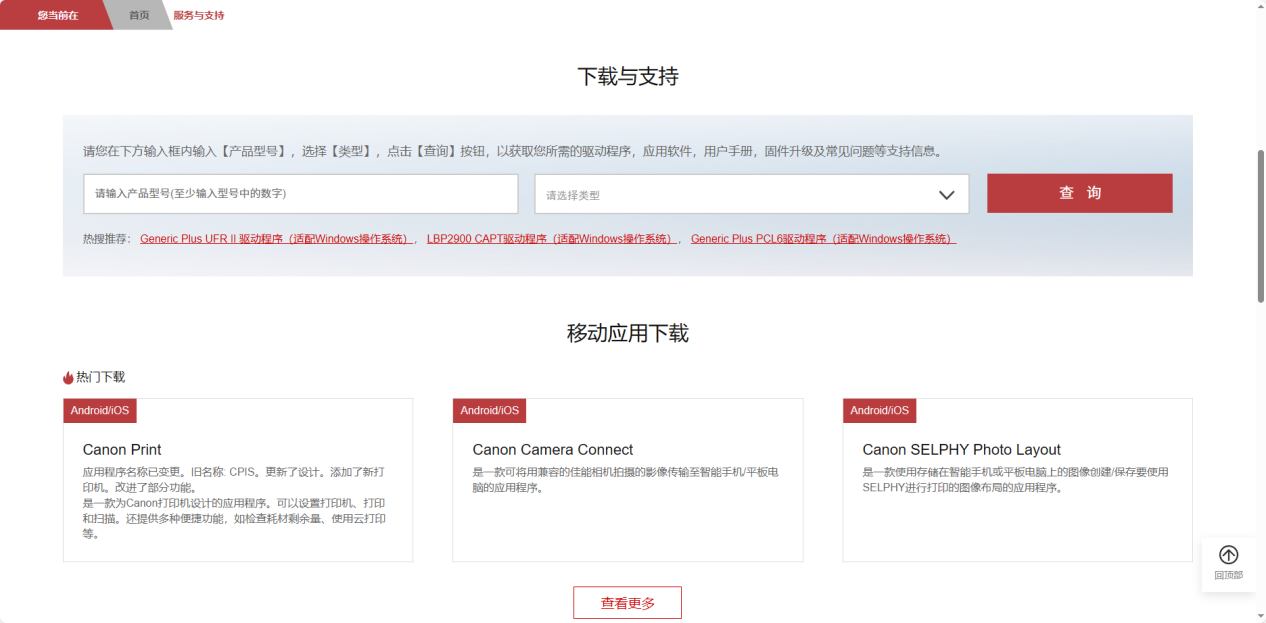Open Canon SELPHY Photo Layout app title
The image size is (1266, 623).
[961, 450]
